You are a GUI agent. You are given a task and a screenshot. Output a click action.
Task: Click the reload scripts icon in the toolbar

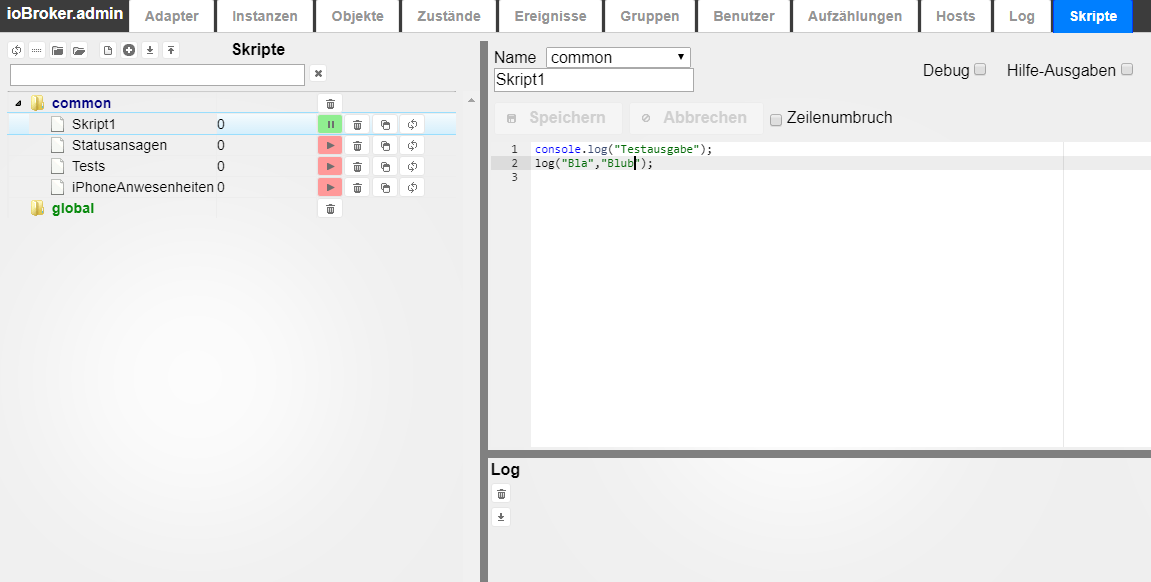click(16, 50)
